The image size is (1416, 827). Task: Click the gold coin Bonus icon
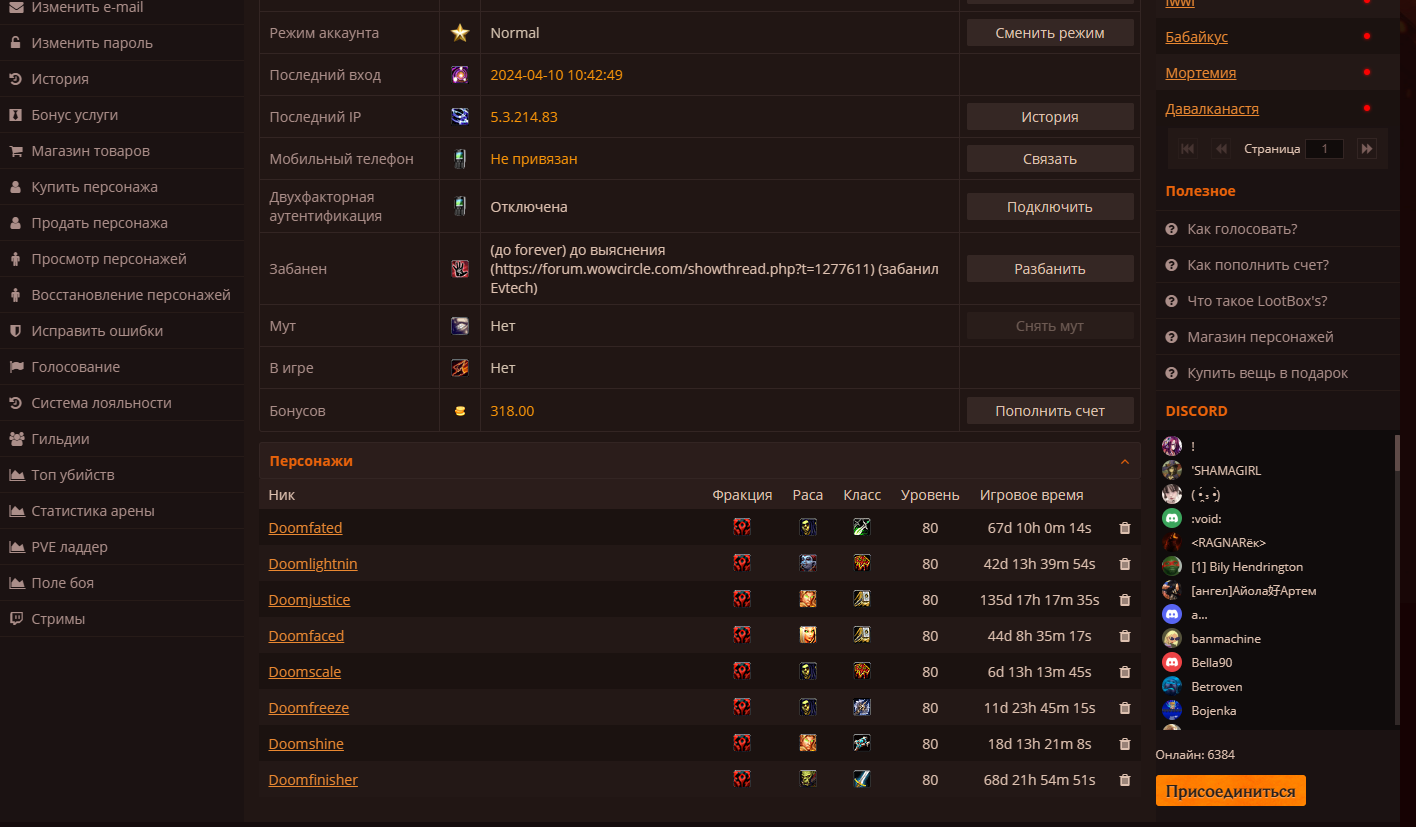460,411
